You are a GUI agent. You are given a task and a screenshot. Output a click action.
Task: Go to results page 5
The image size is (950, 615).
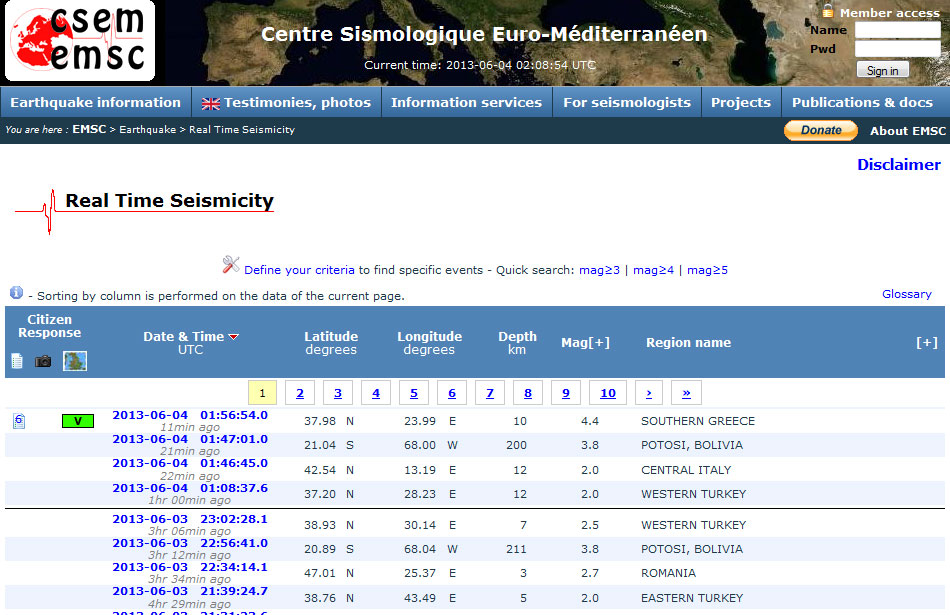(413, 393)
